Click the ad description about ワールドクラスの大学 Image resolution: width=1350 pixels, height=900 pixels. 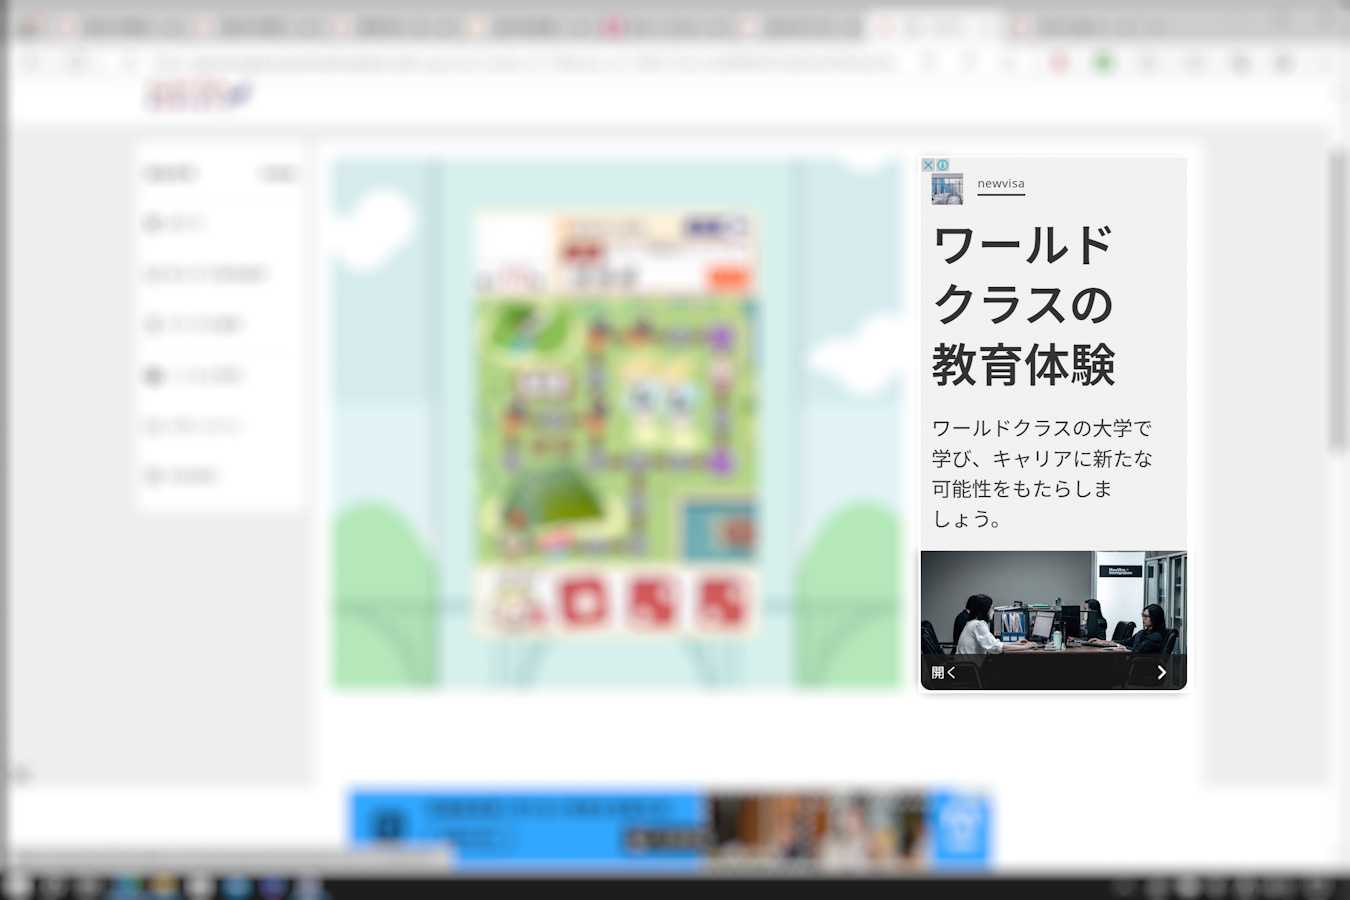click(1041, 473)
